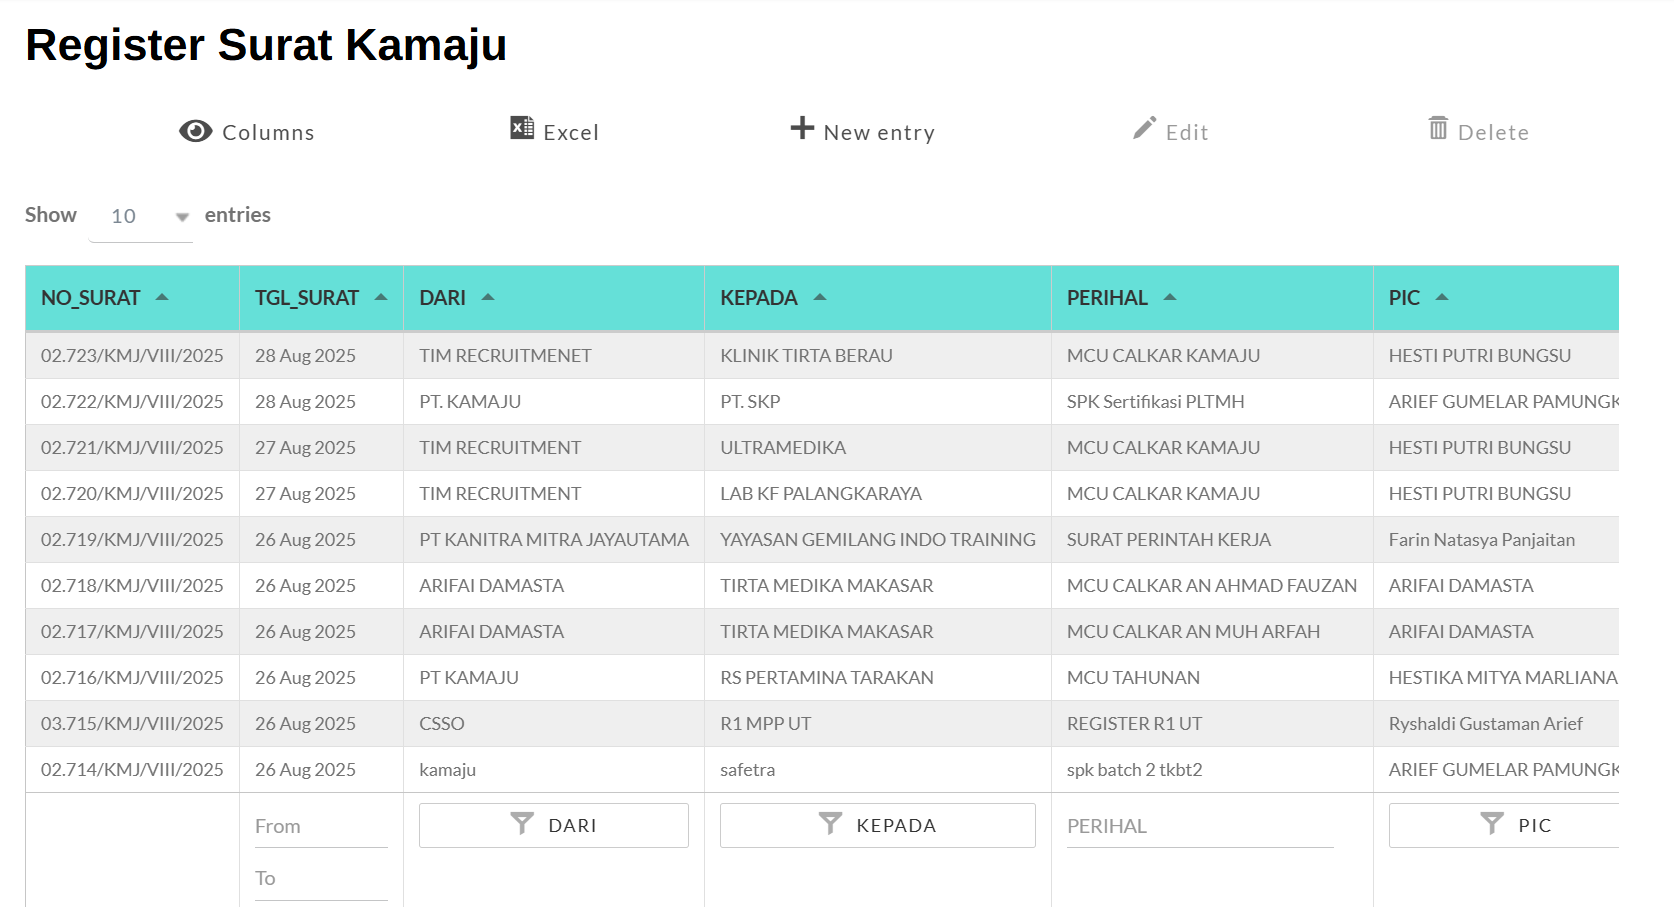
Task: Click the KEPADA column sort chevron
Action: 820,295
